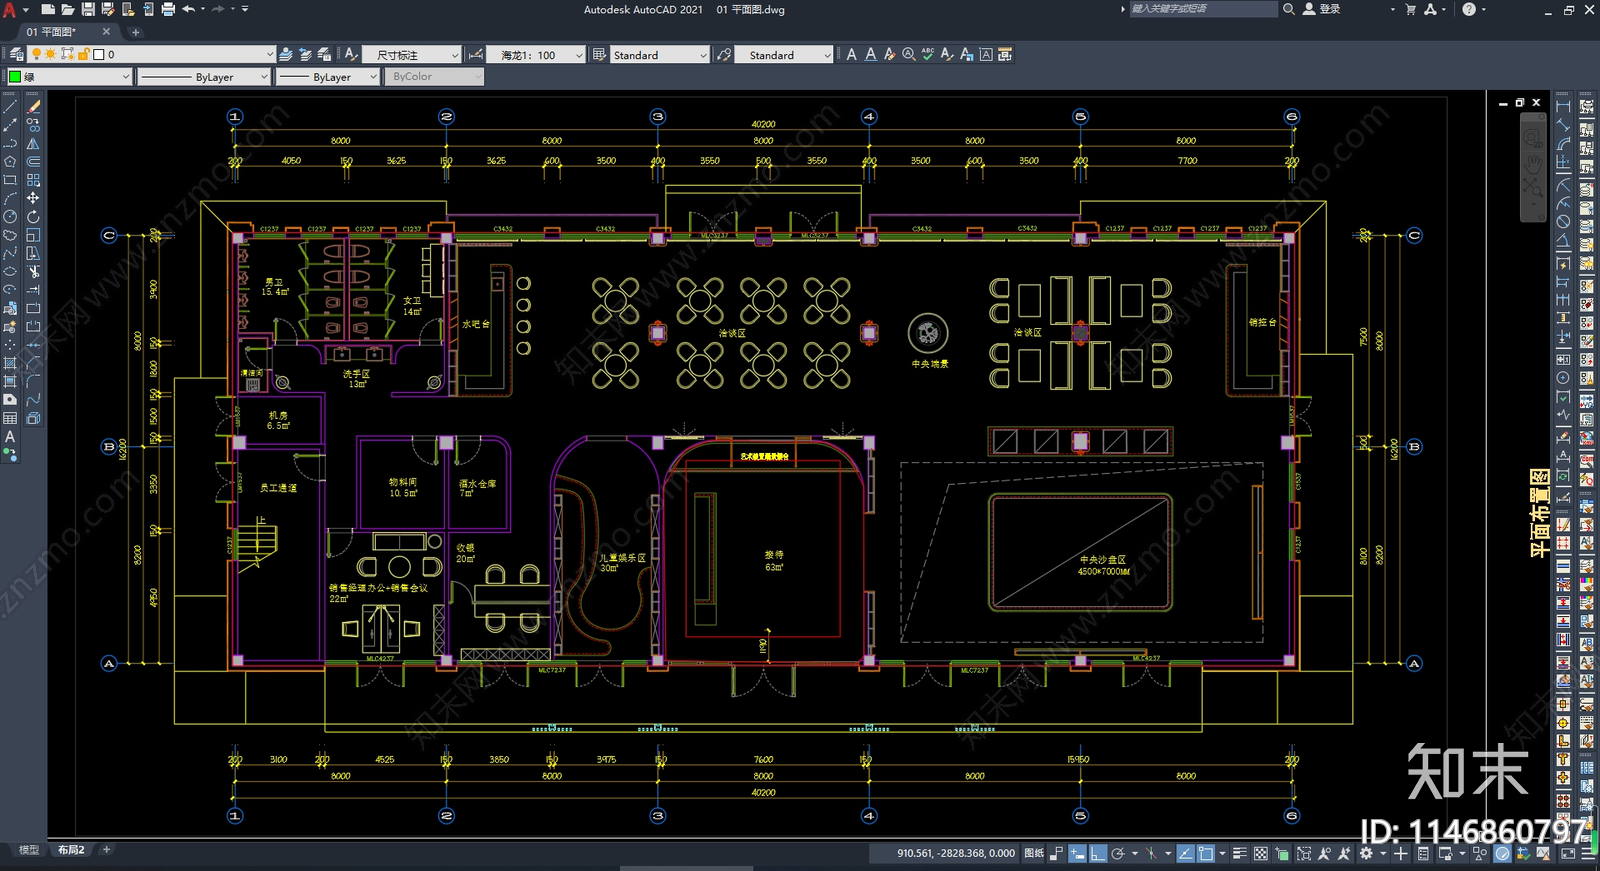Image resolution: width=1600 pixels, height=871 pixels.
Task: Switch to the 模型 model tab
Action: pyautogui.click(x=29, y=850)
